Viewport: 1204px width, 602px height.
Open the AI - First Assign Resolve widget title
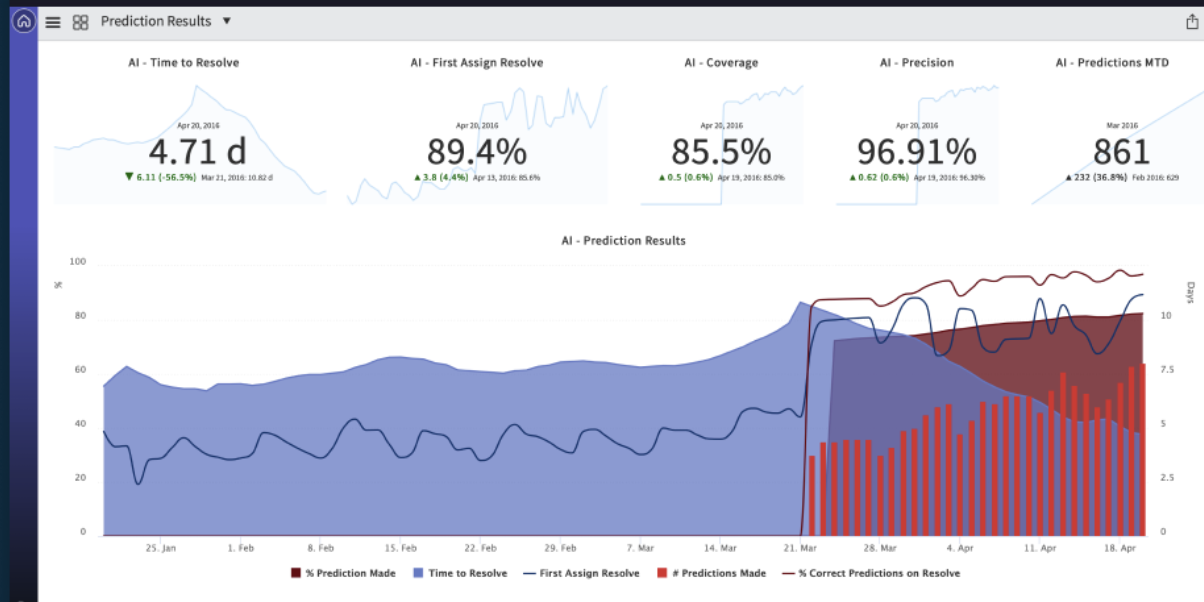click(x=477, y=62)
